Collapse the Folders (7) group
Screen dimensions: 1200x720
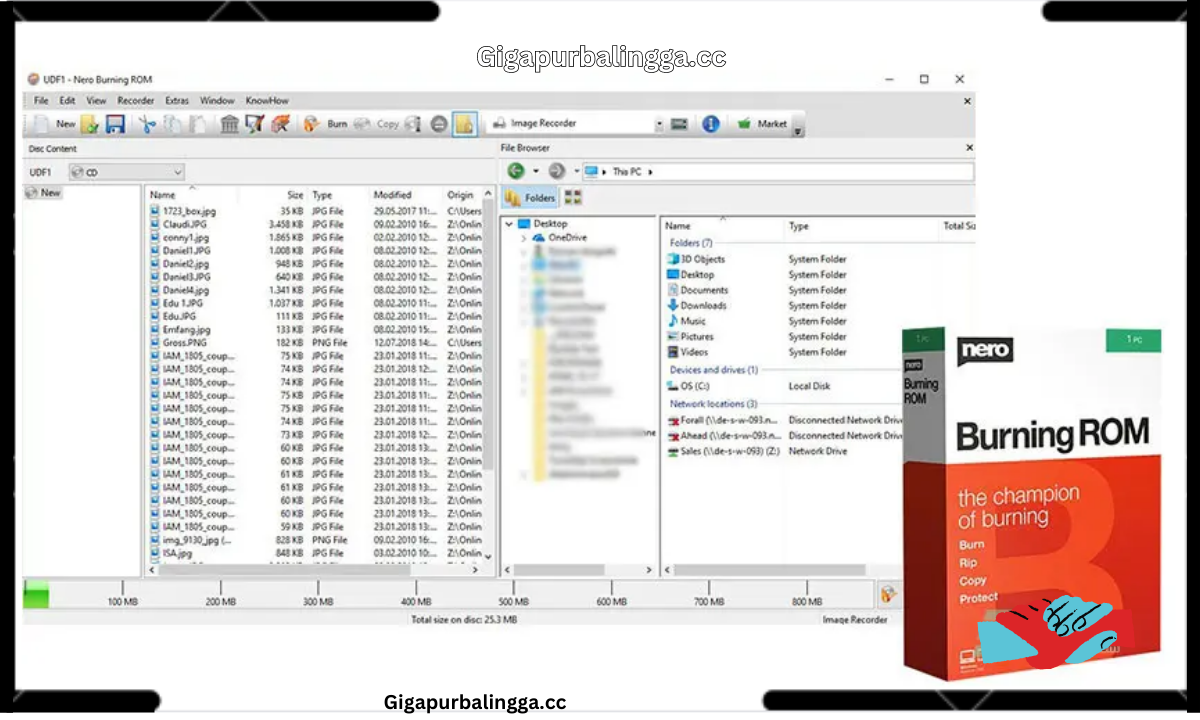coord(690,243)
